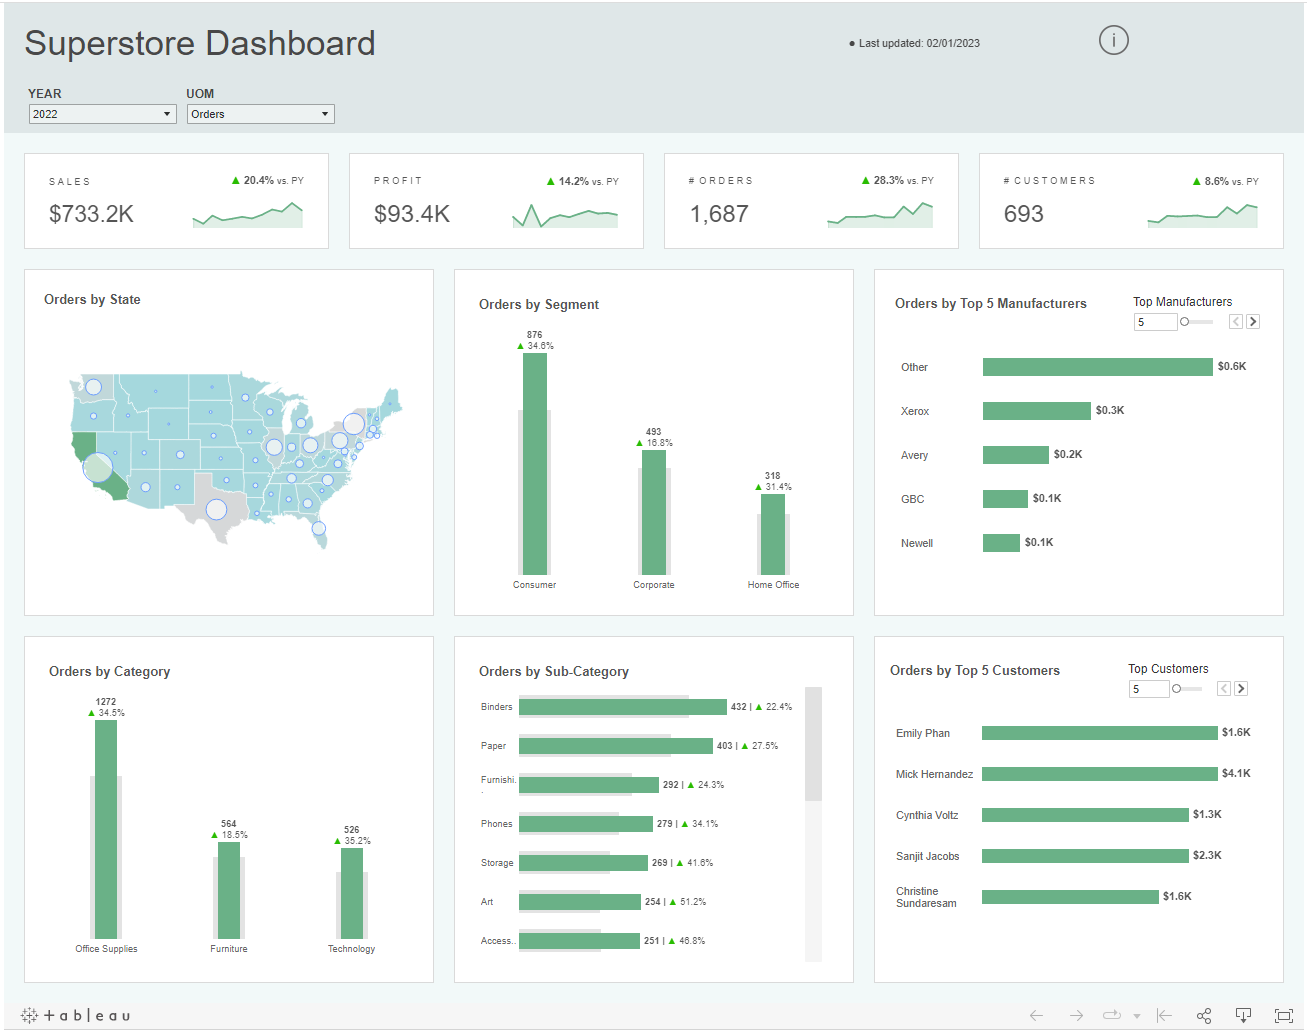Click the 'Last updated: 02/01/2023' text
Image resolution: width=1307 pixels, height=1034 pixels.
coord(919,43)
